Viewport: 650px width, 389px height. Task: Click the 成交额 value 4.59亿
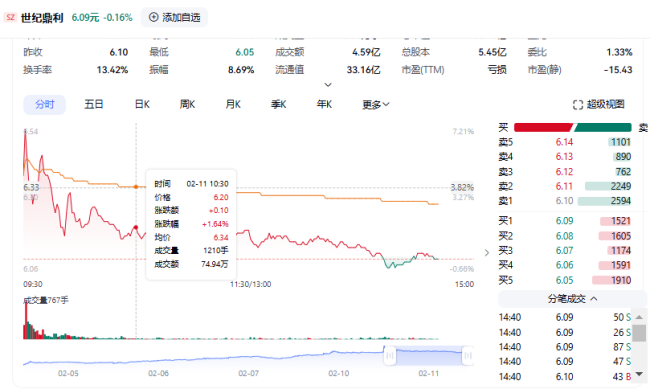(x=366, y=52)
